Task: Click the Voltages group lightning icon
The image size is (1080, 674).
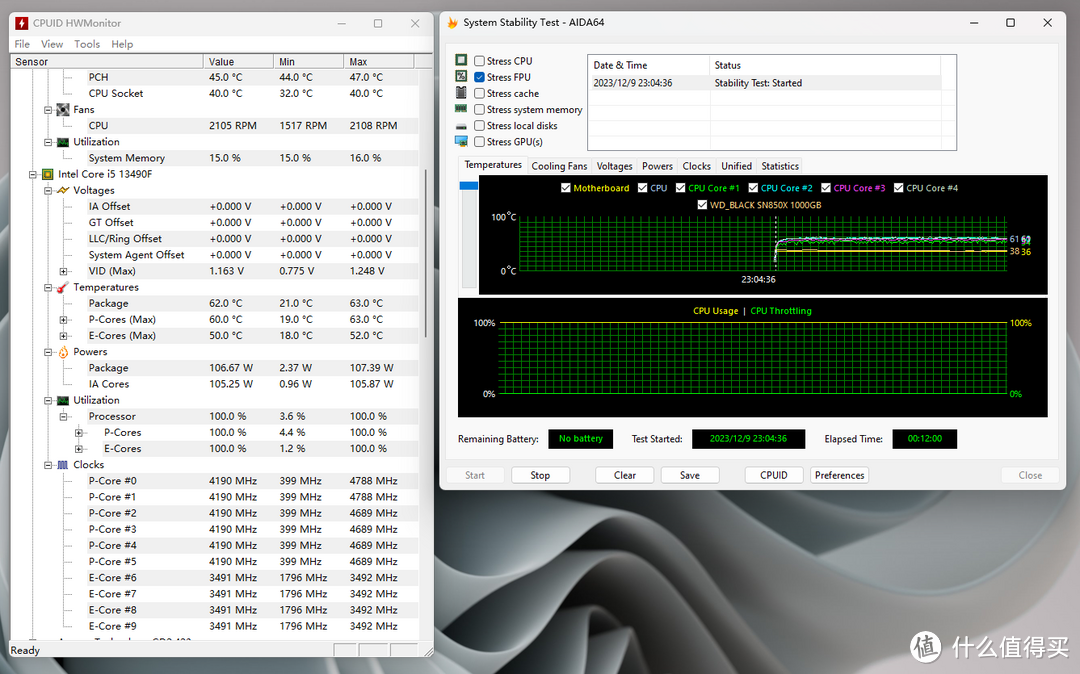Action: point(63,190)
